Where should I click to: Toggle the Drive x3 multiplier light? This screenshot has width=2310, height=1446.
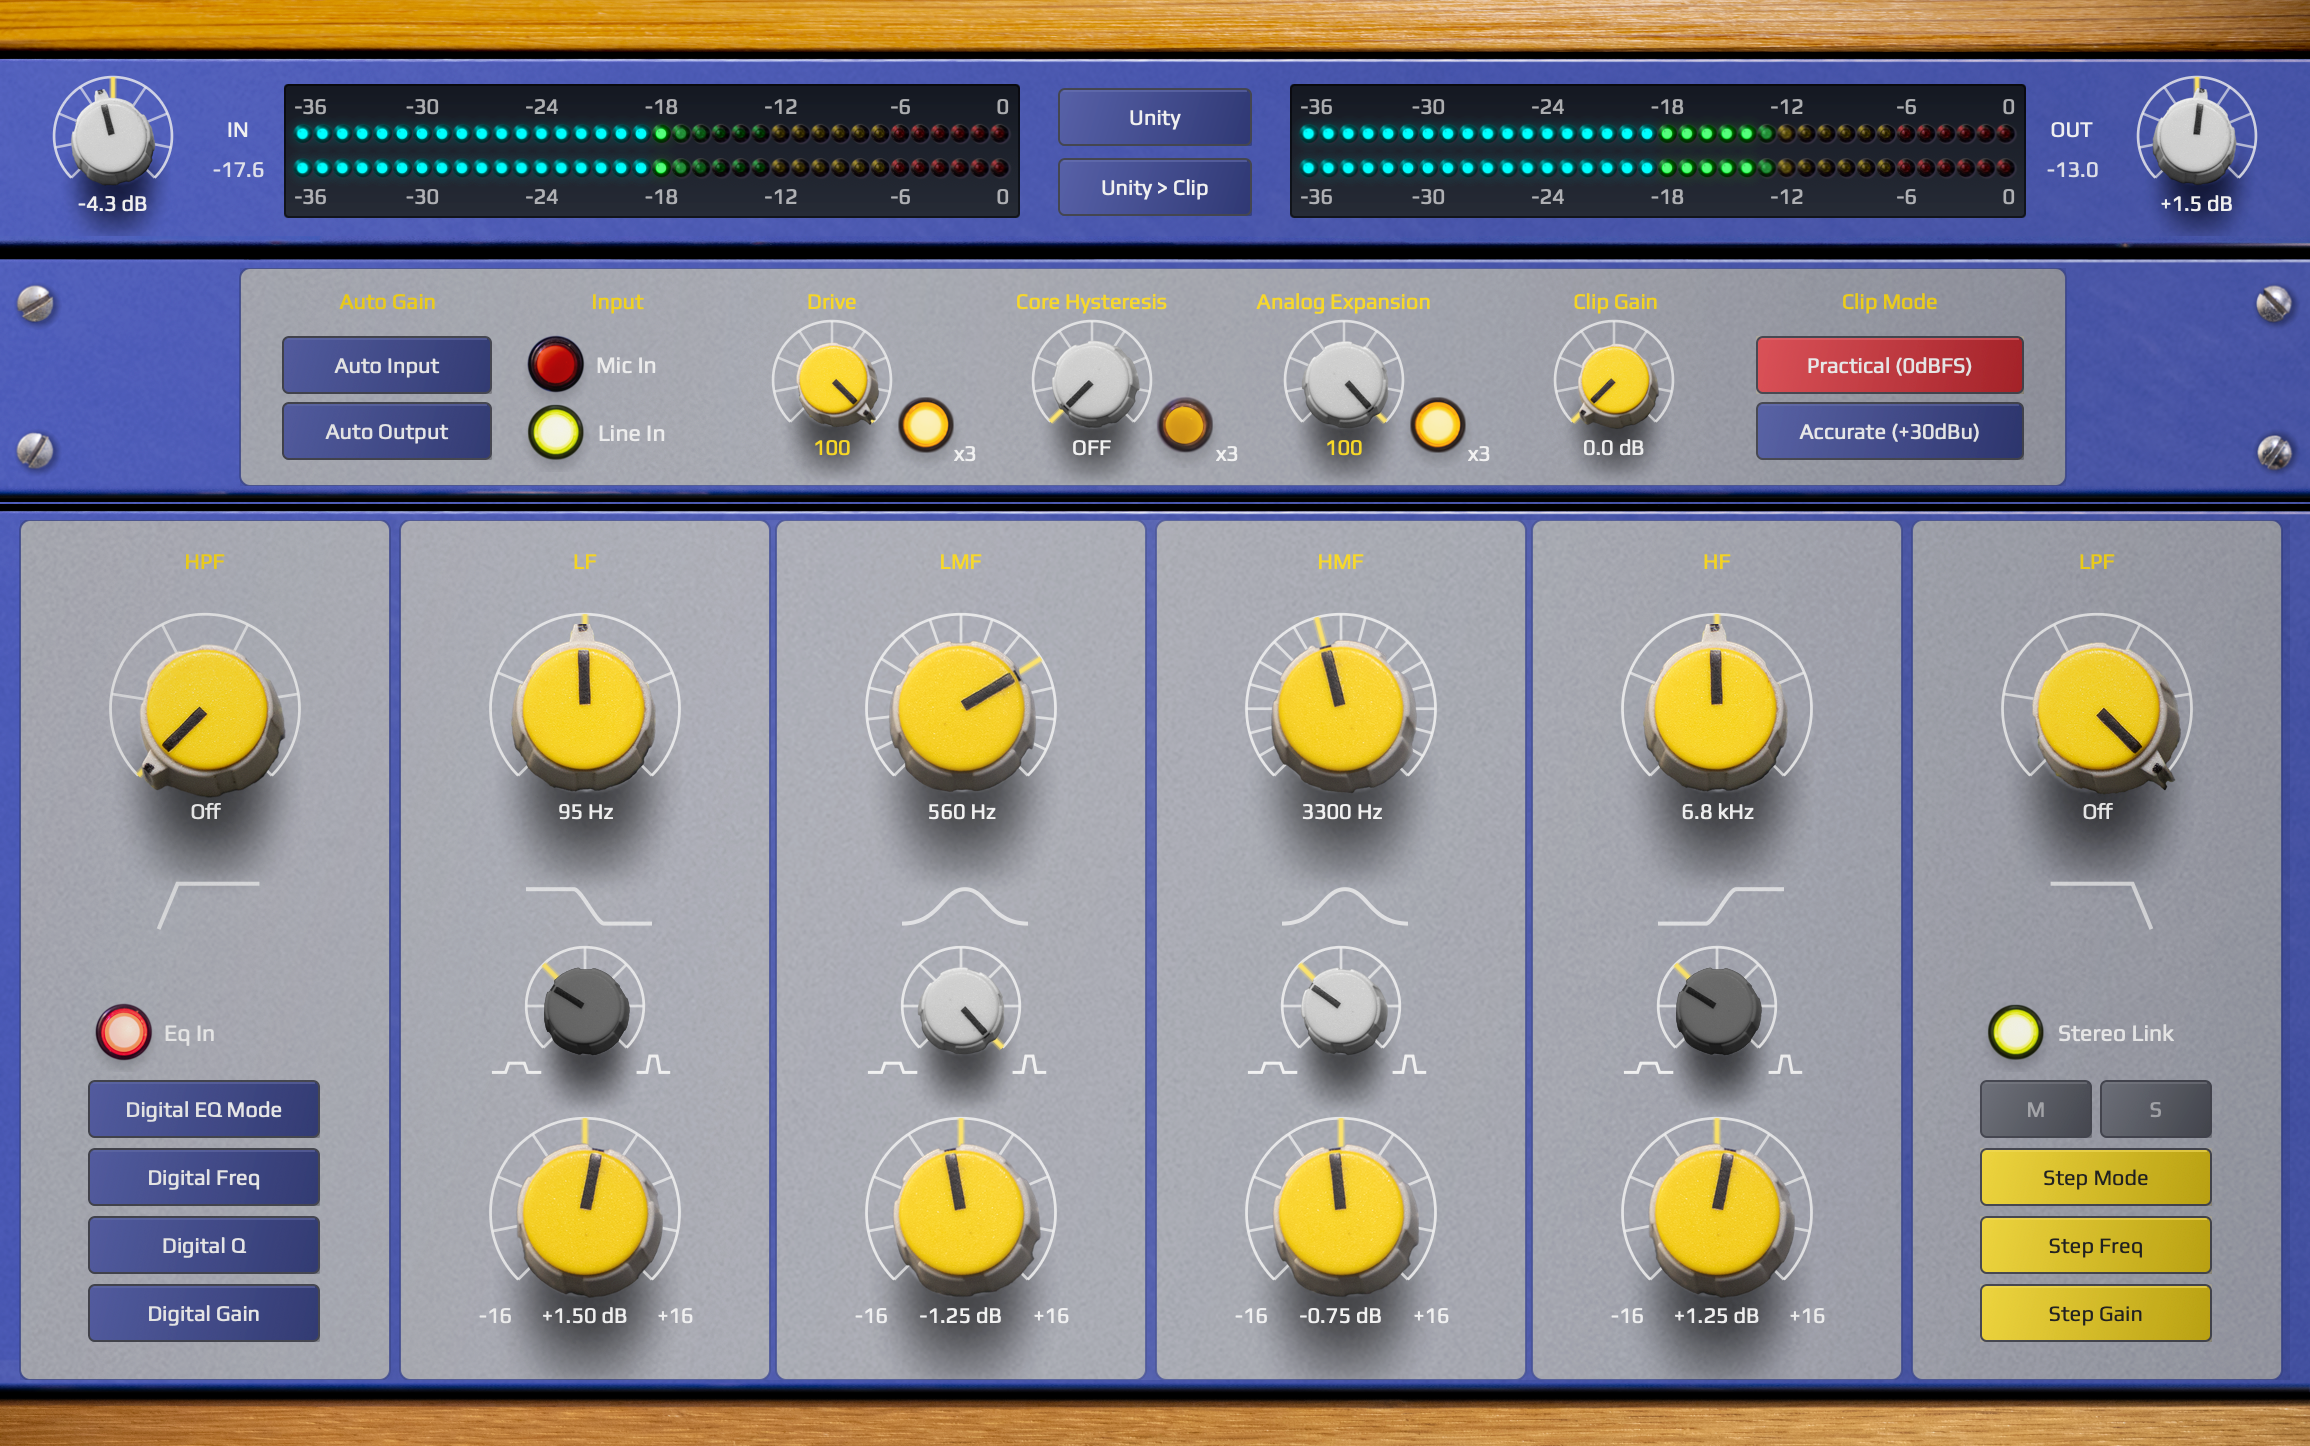point(925,425)
